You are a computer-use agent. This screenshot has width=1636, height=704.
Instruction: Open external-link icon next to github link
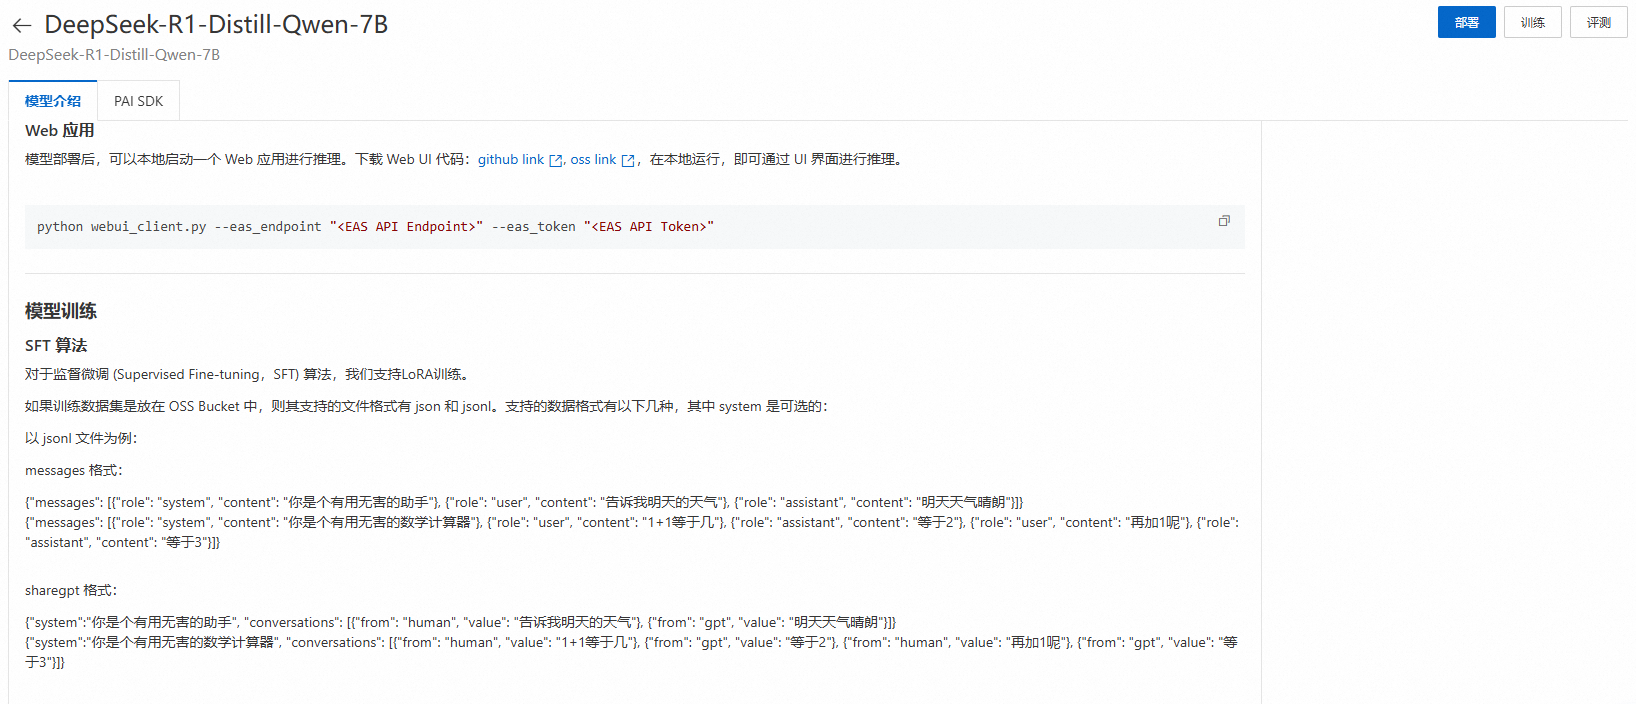(x=556, y=160)
